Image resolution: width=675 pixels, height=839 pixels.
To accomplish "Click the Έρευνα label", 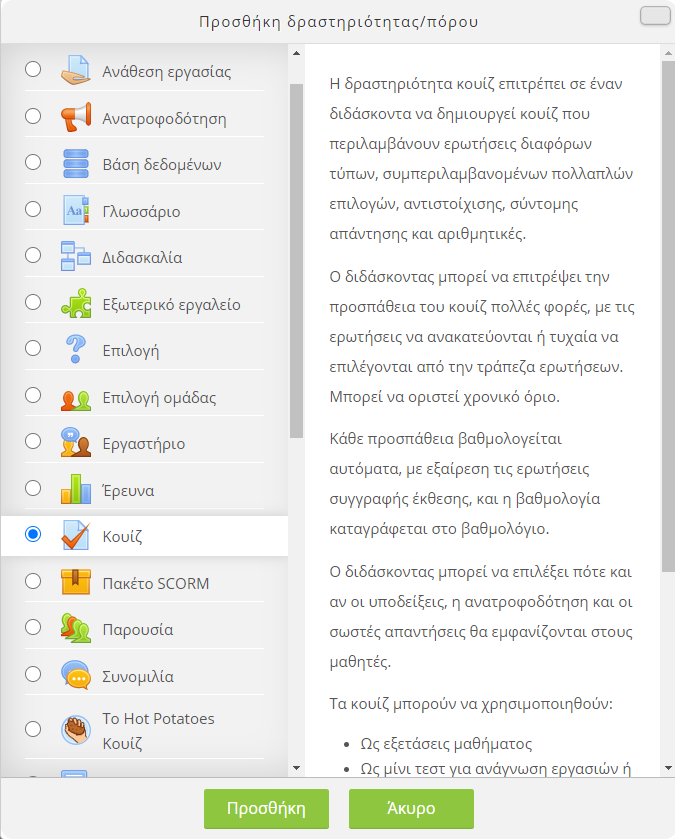I will coord(128,490).
